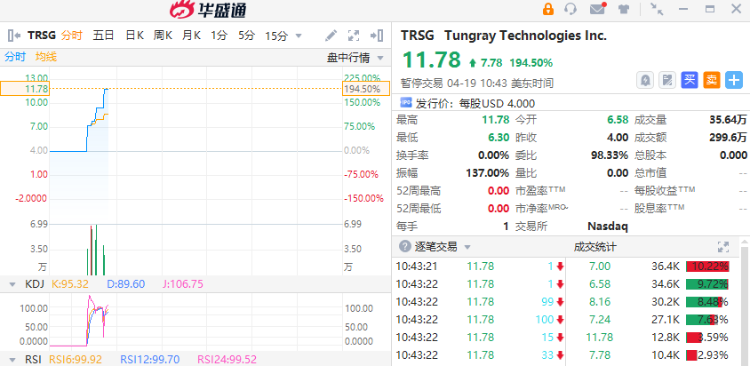Toggle the 均线 average line overlay
This screenshot has height=366, width=750.
46,57
